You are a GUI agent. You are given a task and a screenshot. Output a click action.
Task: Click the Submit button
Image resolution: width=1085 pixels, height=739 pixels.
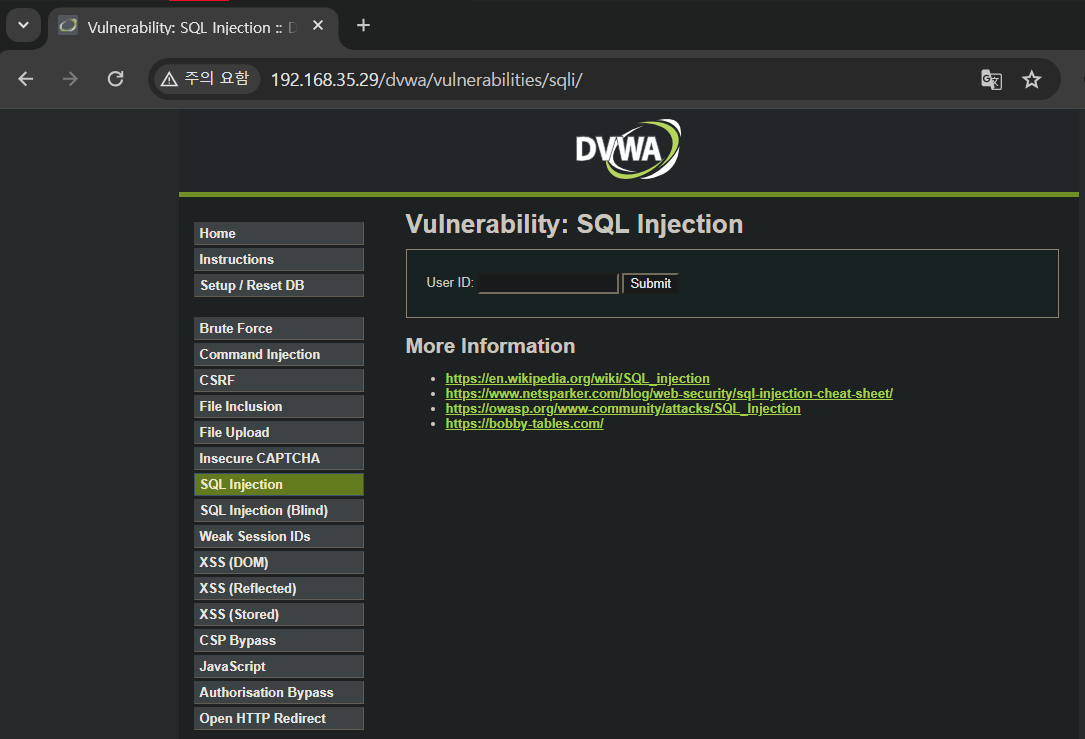click(650, 283)
